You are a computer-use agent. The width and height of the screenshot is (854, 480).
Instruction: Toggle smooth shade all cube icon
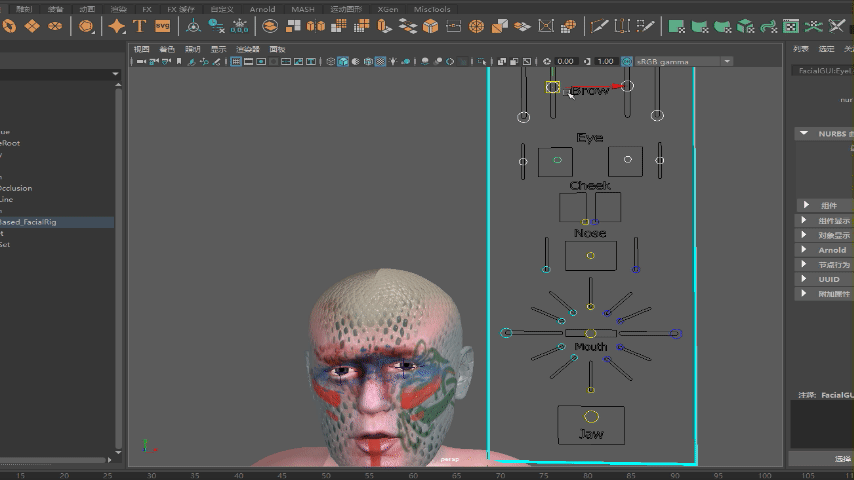pyautogui.click(x=343, y=62)
